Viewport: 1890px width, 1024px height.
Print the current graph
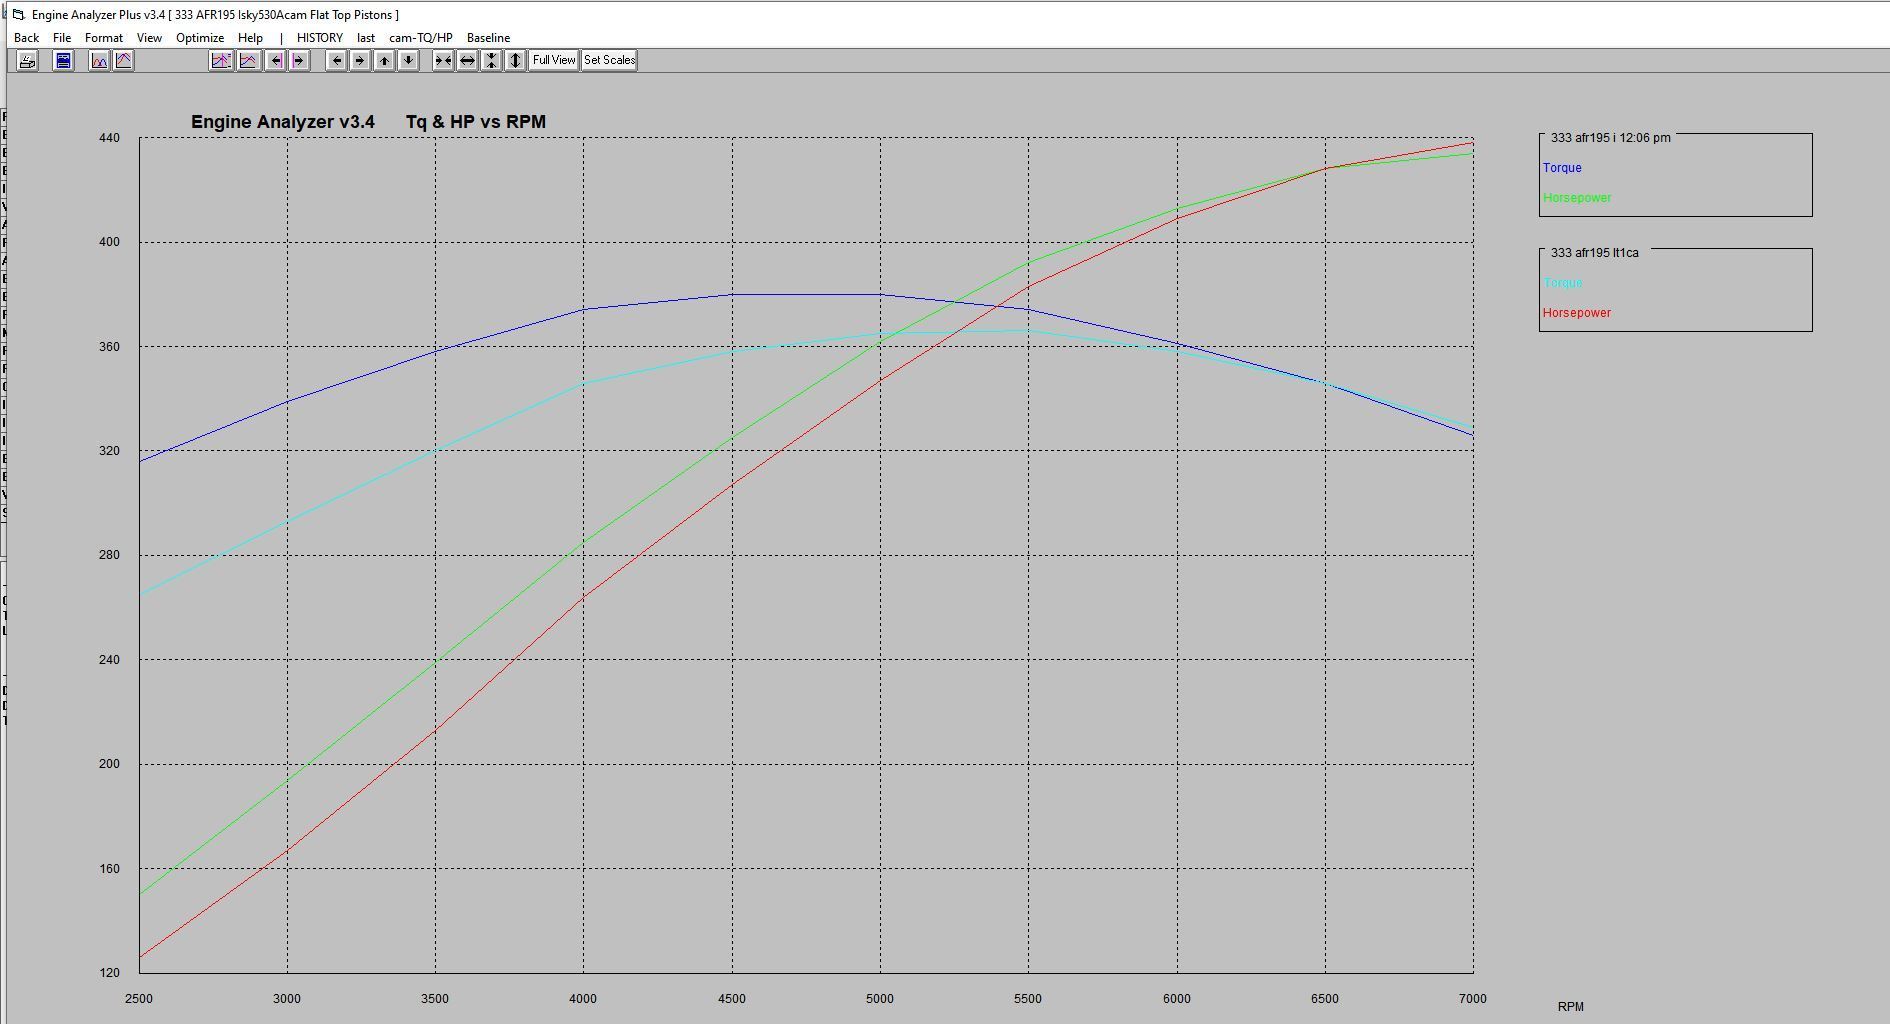click(25, 60)
